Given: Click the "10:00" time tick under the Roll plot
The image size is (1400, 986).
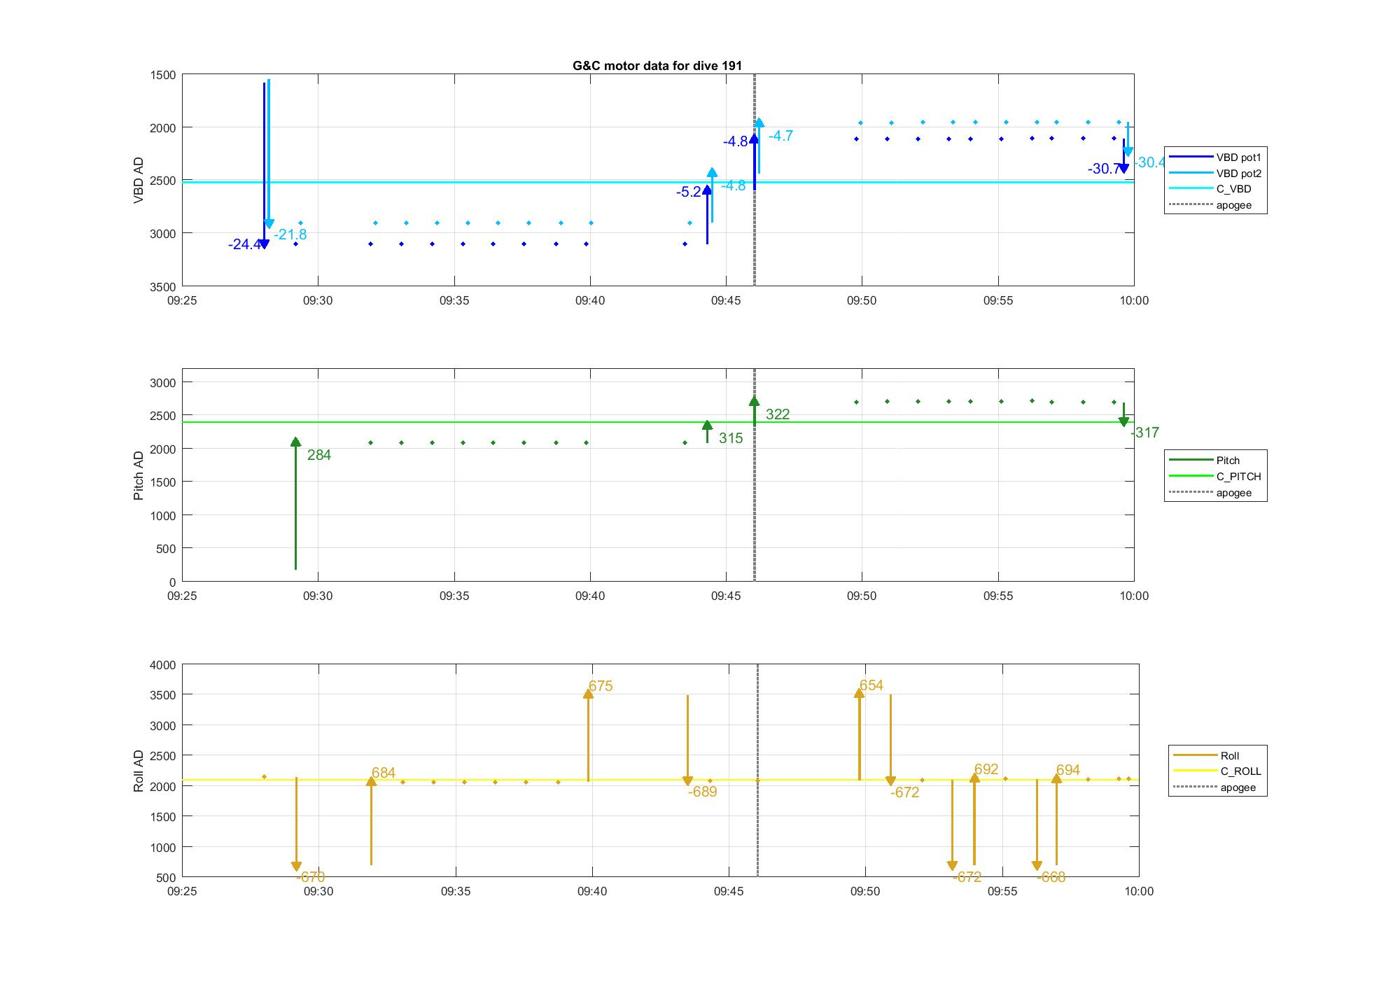Looking at the screenshot, I should point(1139,891).
